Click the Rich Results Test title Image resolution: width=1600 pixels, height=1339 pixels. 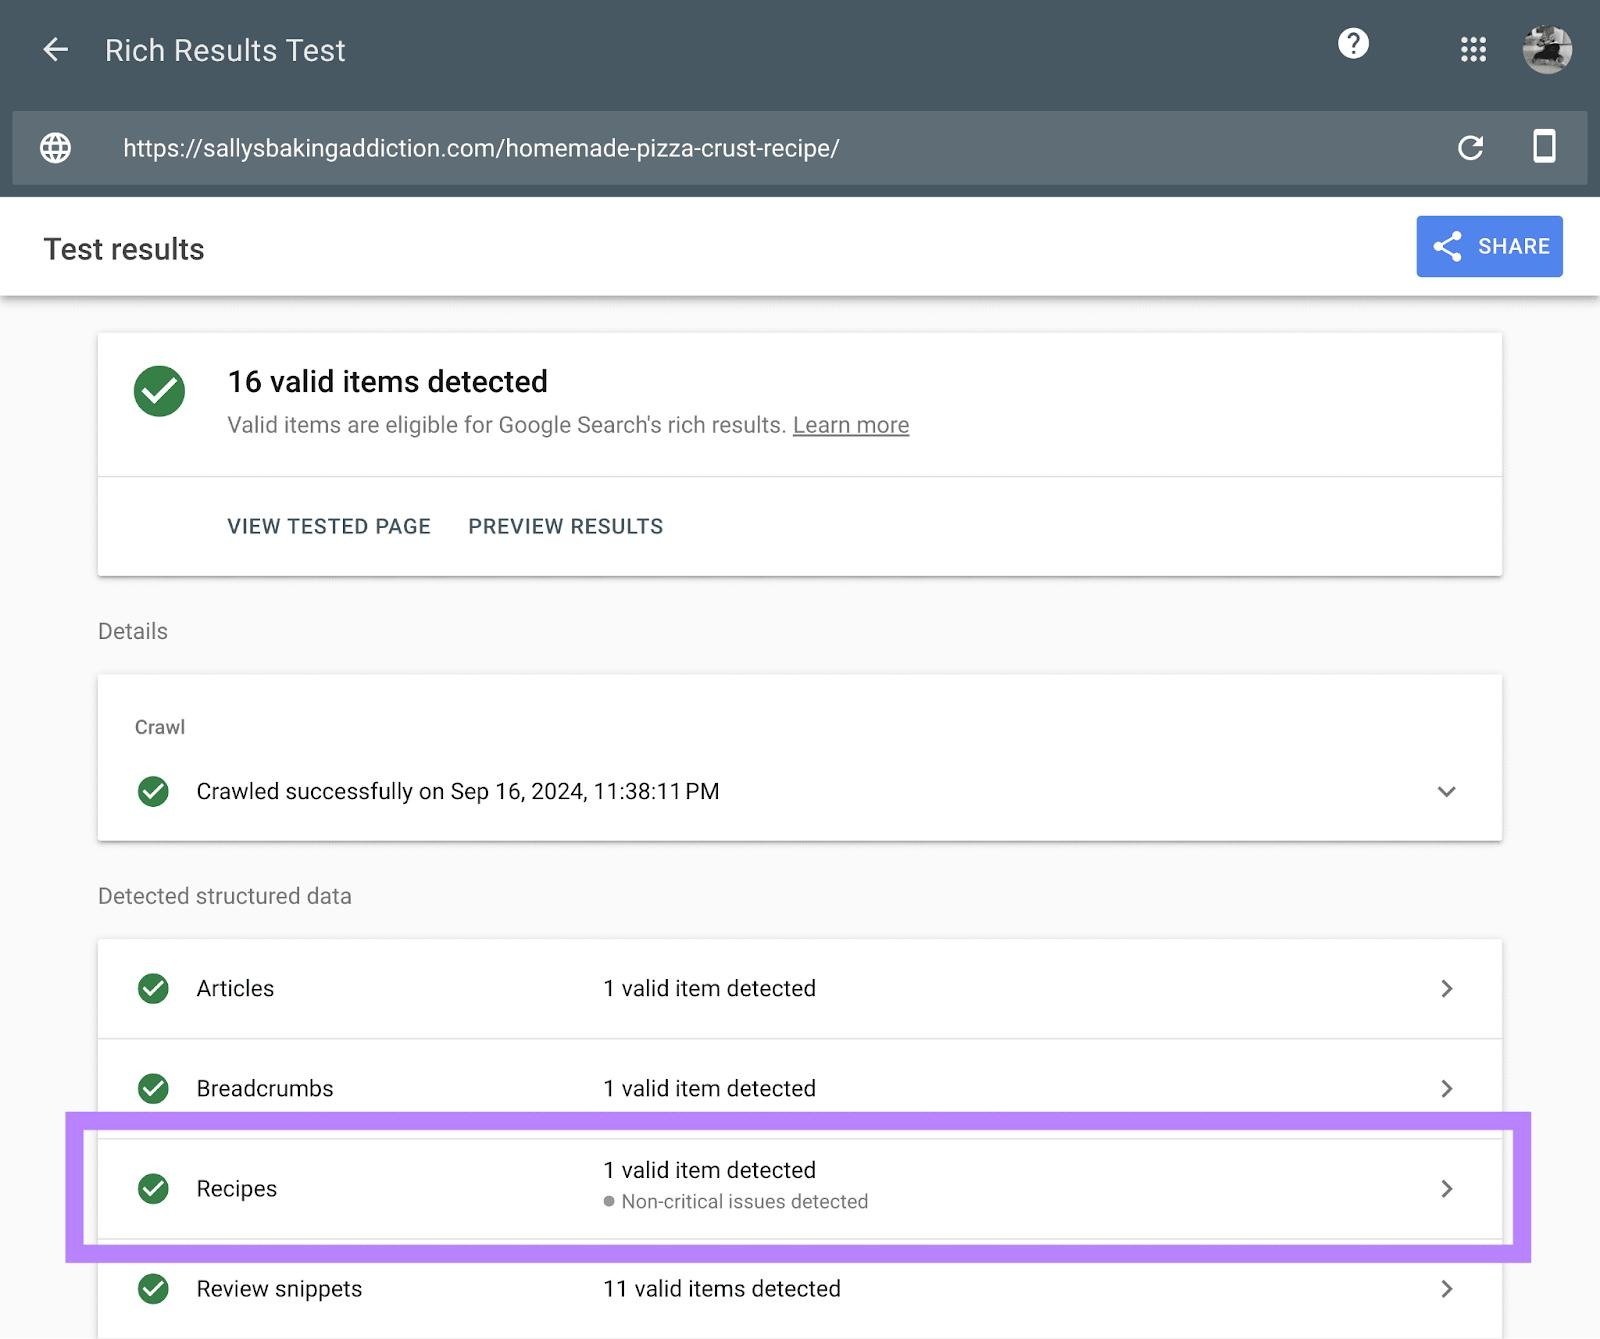225,50
